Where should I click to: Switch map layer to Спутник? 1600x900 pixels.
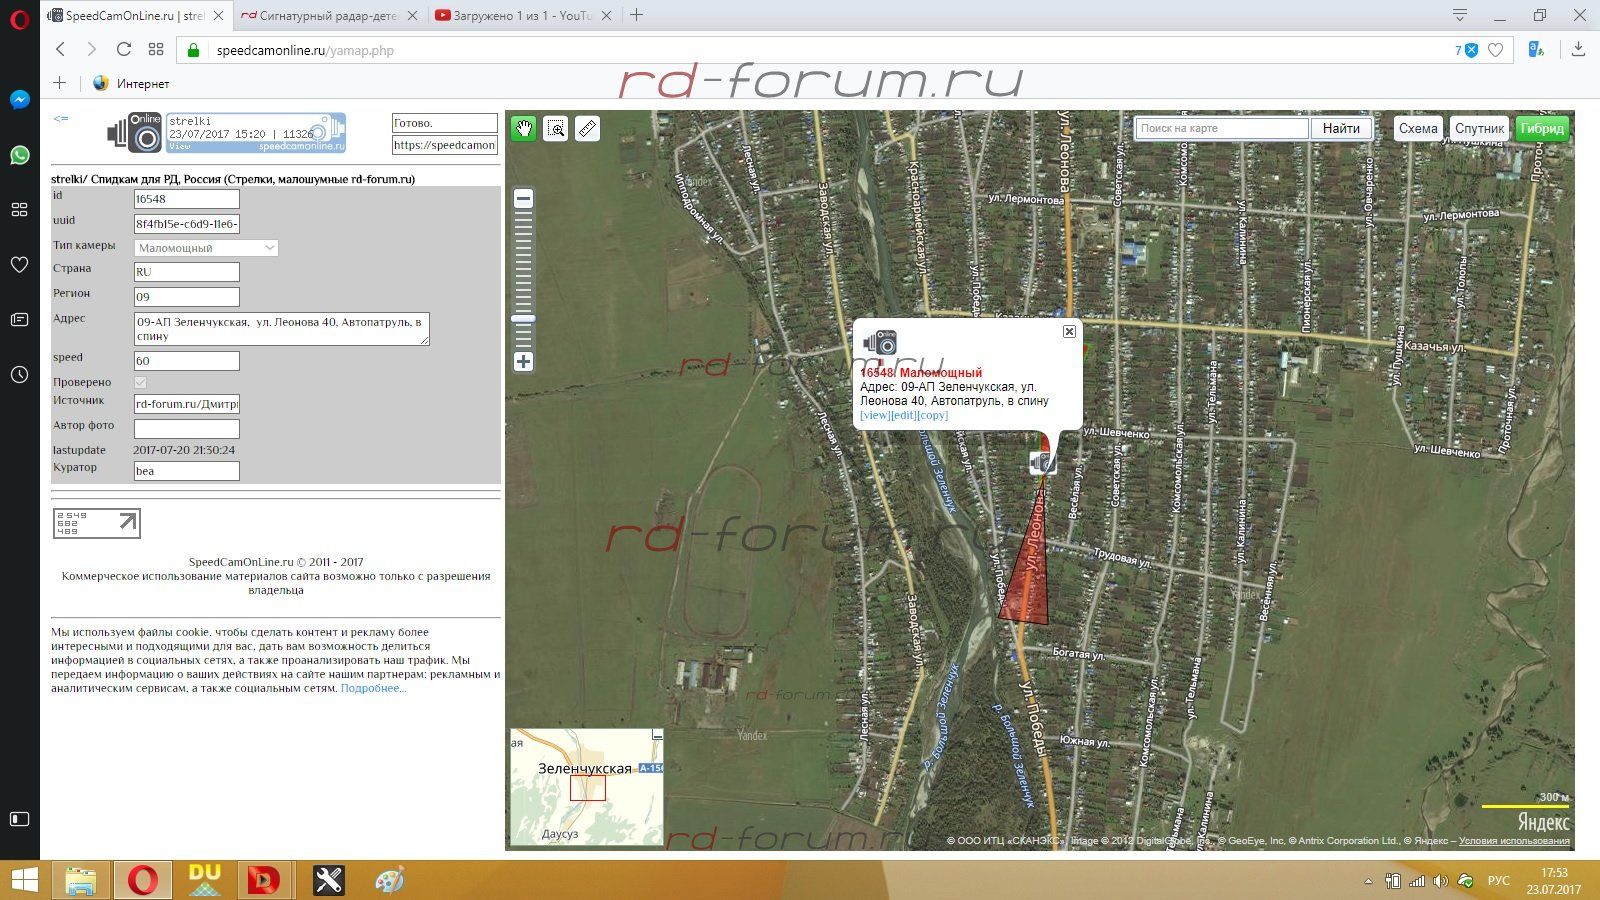click(1479, 128)
